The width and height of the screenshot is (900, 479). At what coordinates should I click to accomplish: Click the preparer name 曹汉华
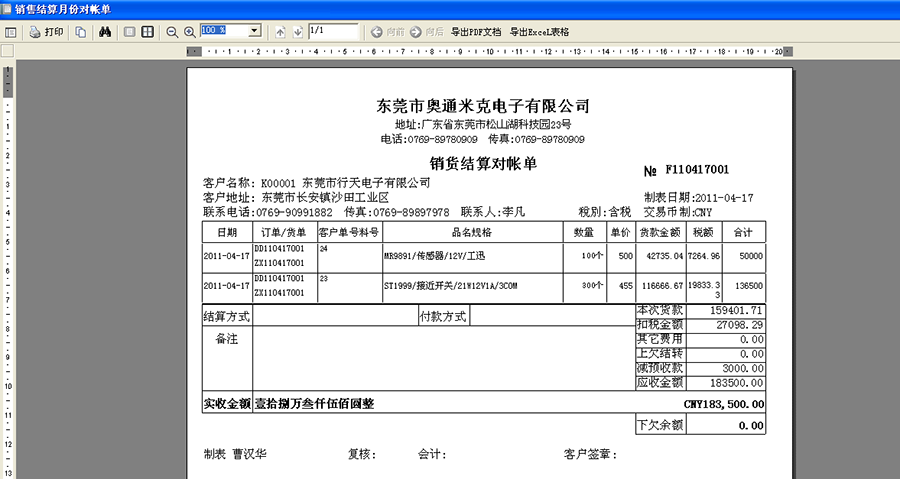coord(249,454)
